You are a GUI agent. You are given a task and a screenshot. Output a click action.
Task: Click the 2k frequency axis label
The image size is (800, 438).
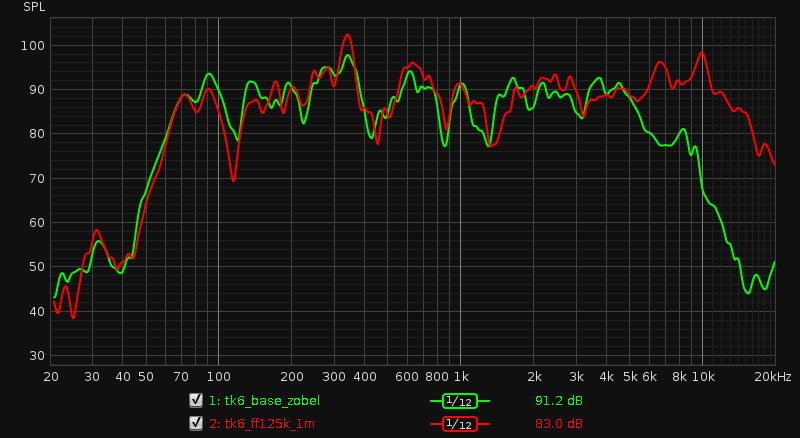click(534, 377)
